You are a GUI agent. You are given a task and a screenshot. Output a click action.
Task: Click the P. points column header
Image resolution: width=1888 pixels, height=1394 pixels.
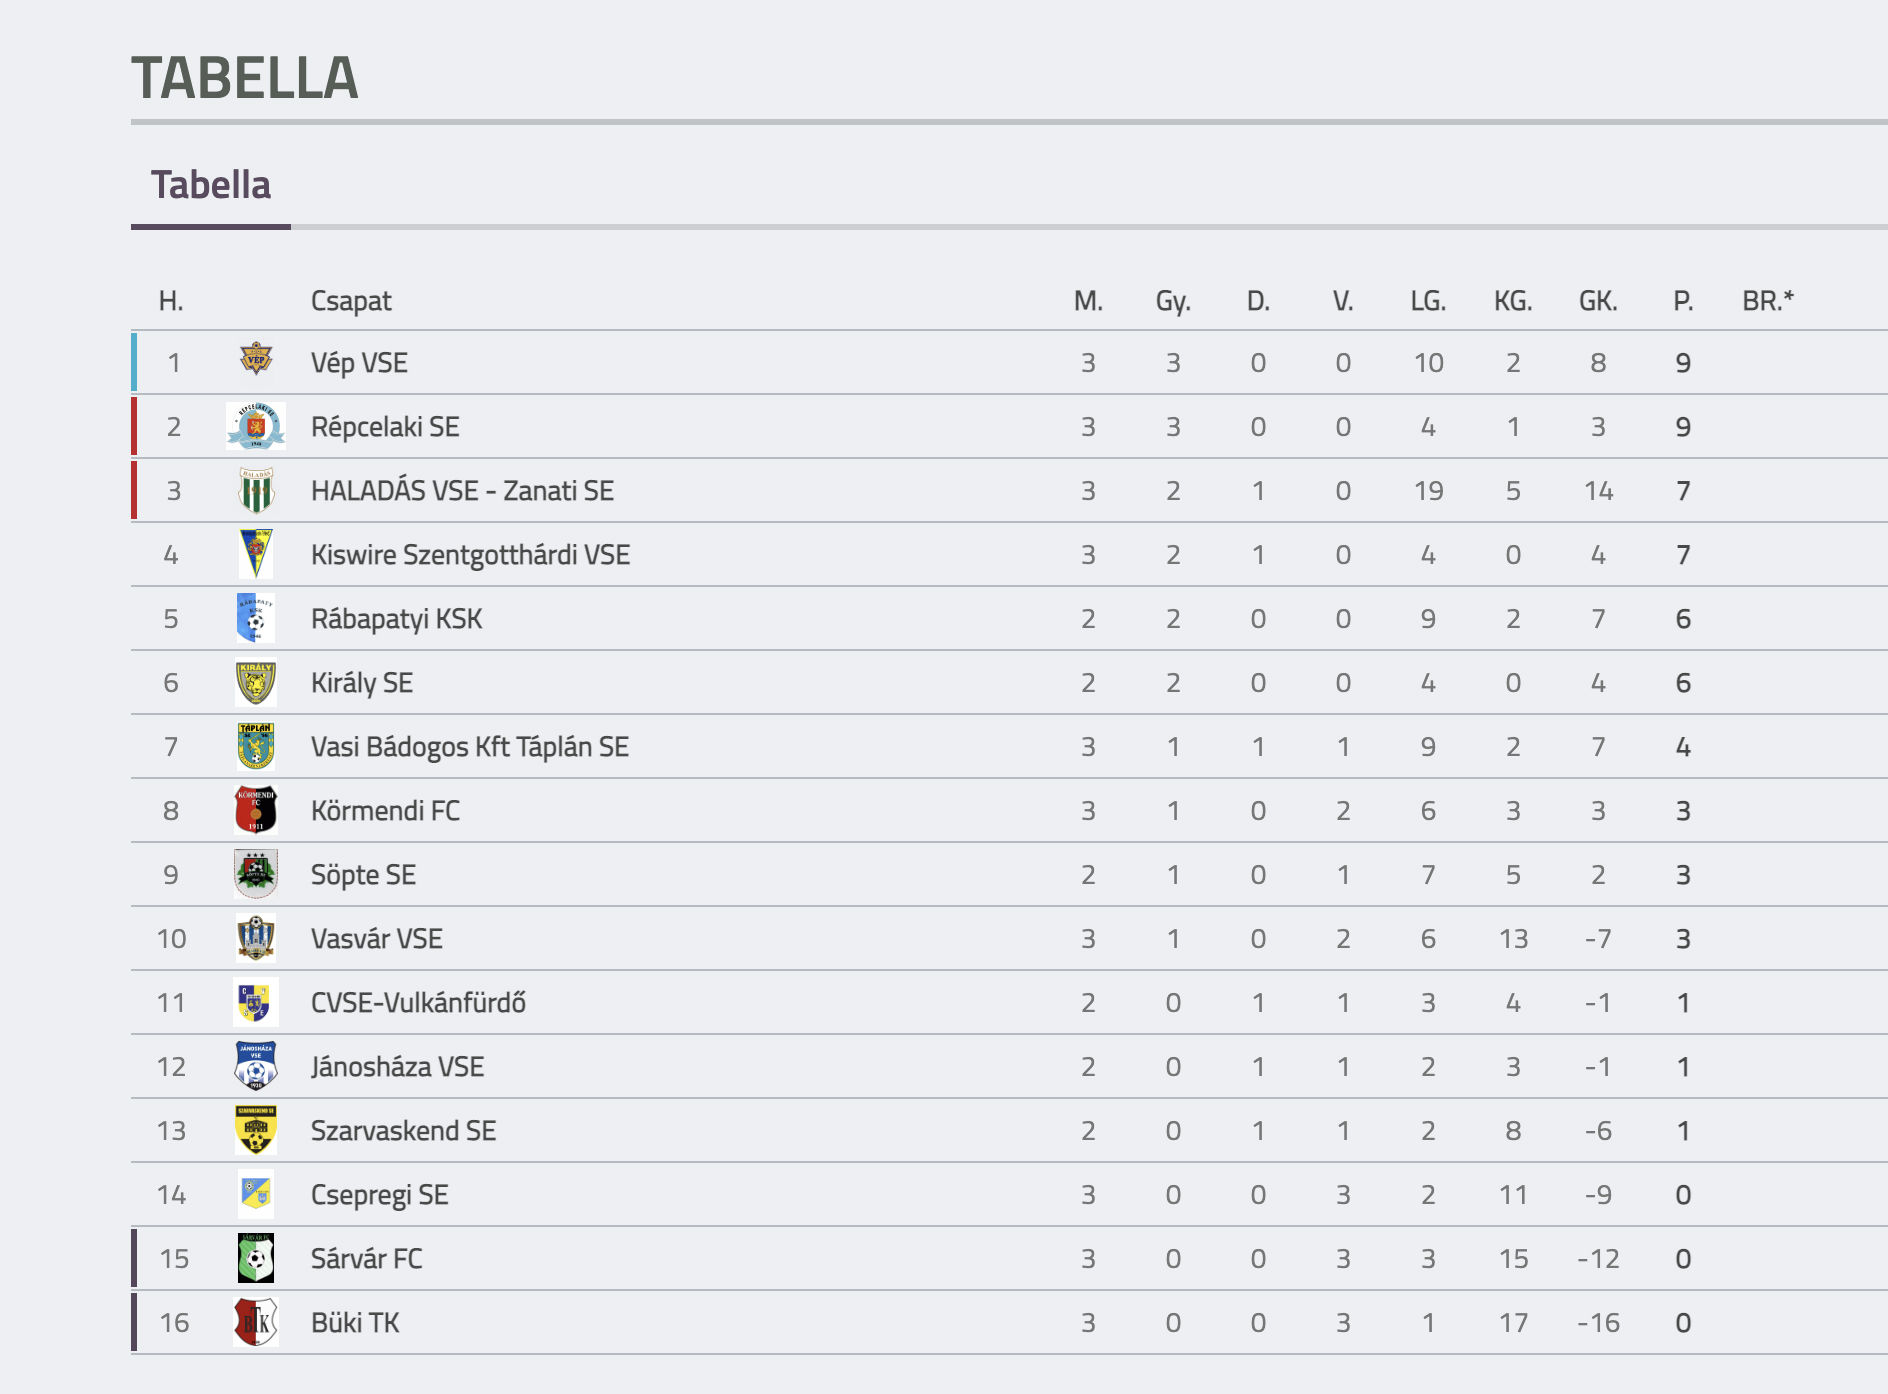pyautogui.click(x=1683, y=301)
